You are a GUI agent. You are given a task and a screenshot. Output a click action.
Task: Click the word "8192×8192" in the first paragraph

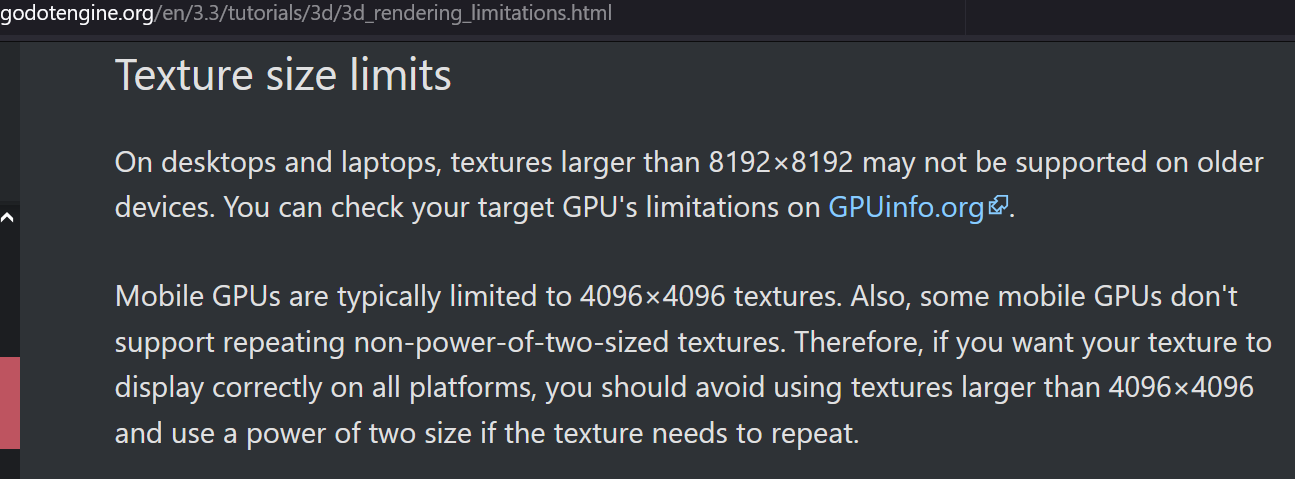click(780, 162)
